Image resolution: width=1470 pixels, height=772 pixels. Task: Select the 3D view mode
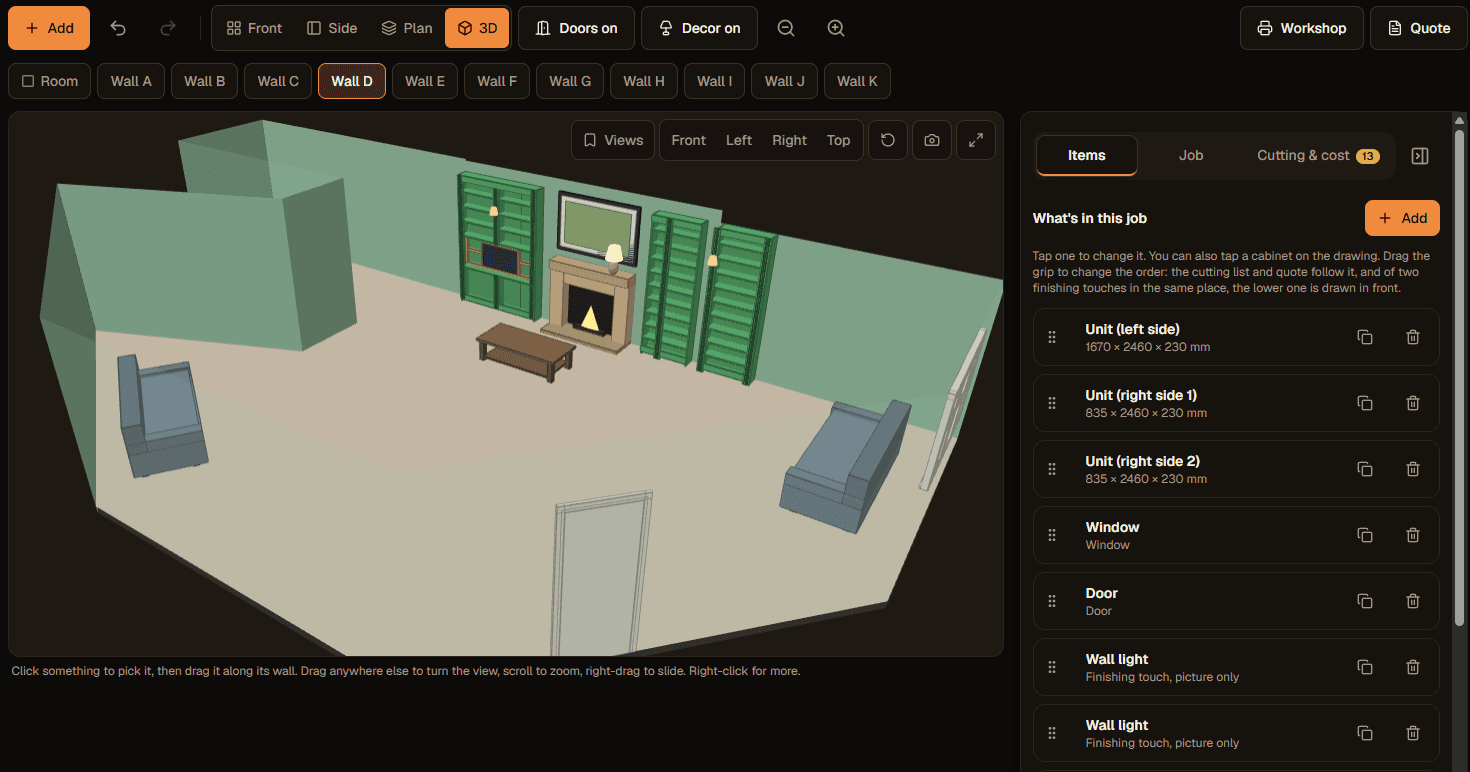[477, 28]
